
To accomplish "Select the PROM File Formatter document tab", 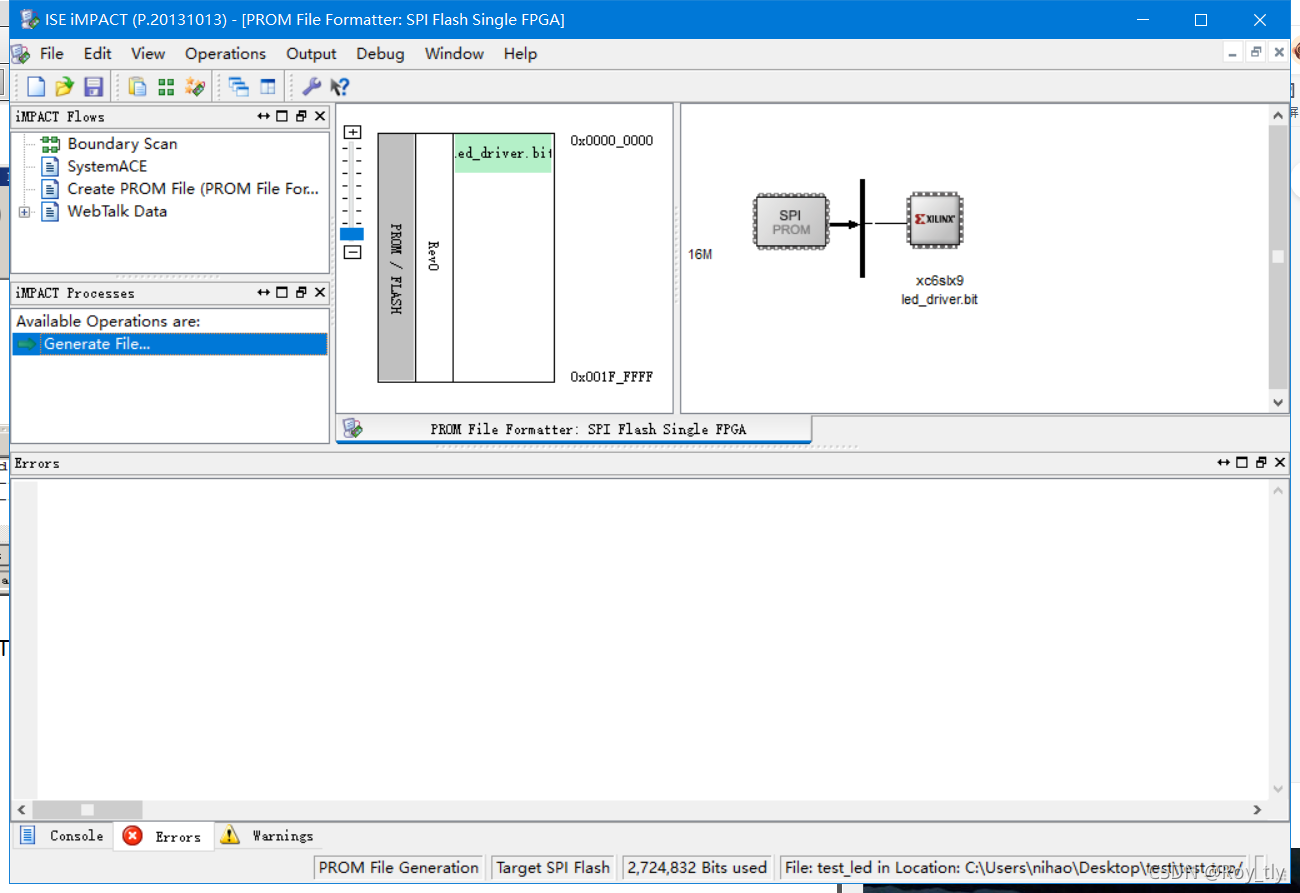I will tap(574, 429).
